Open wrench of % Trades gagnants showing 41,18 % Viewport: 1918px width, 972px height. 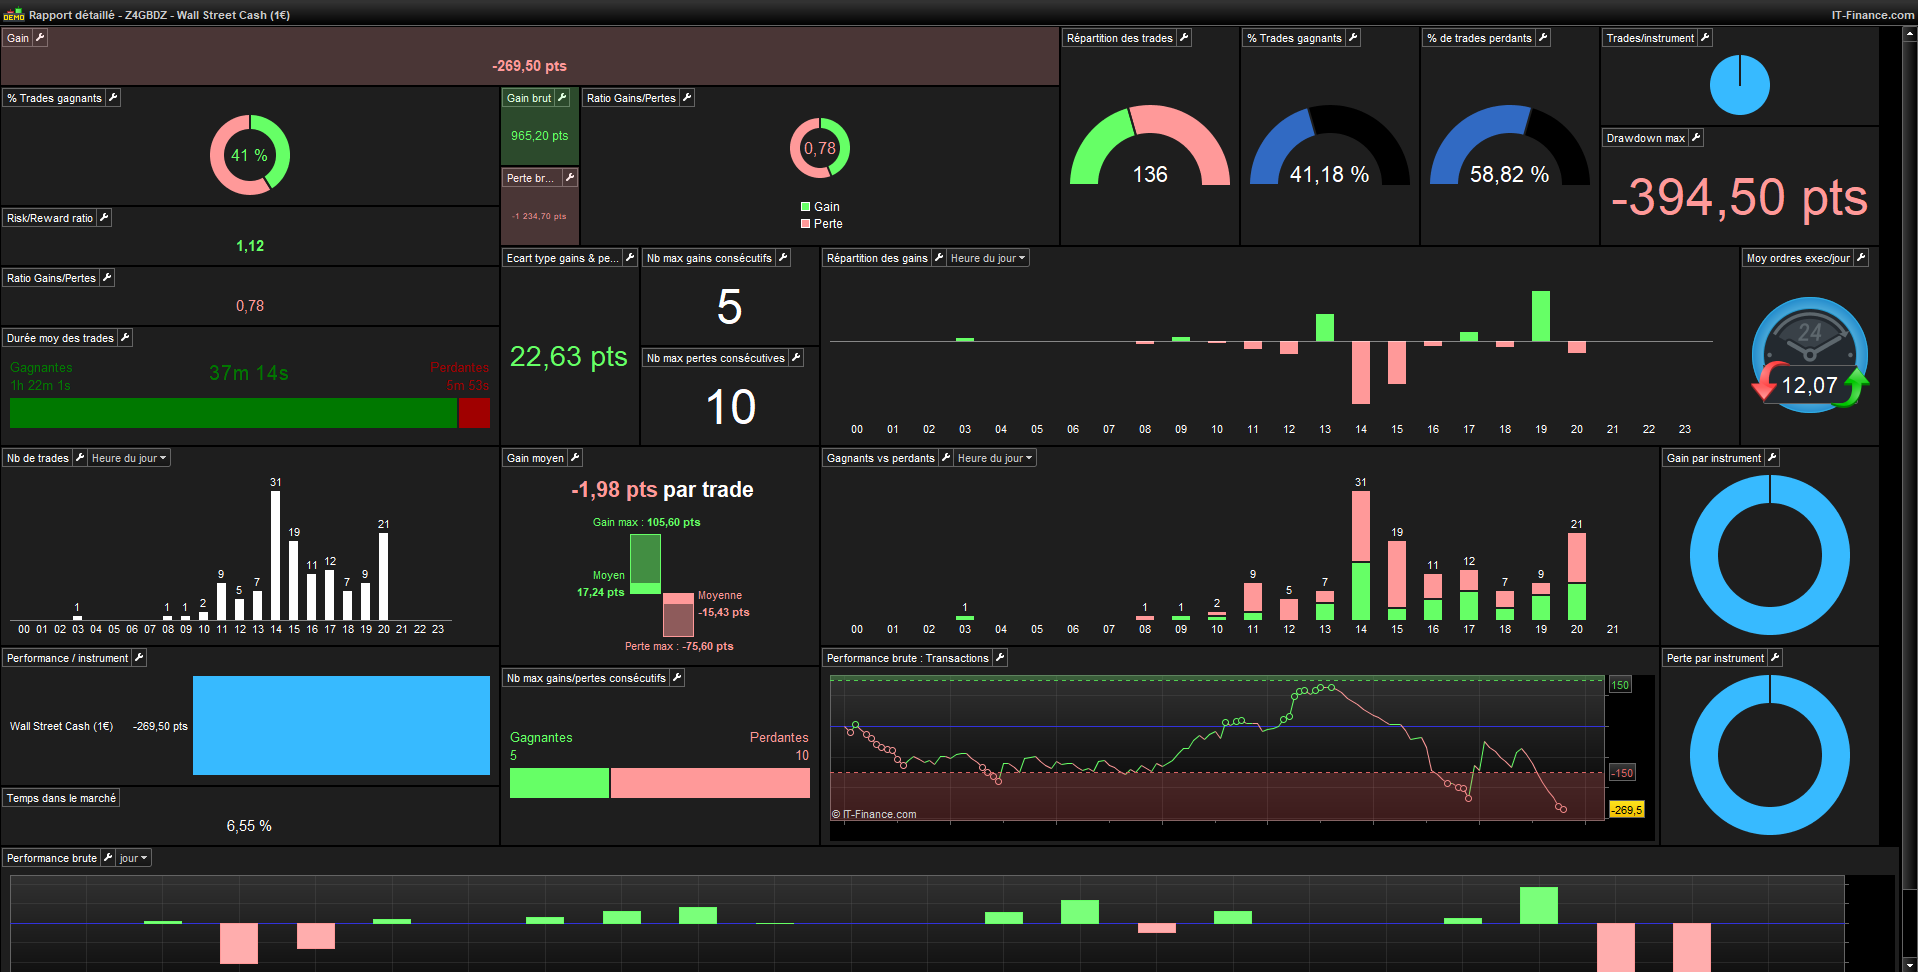tap(1353, 38)
